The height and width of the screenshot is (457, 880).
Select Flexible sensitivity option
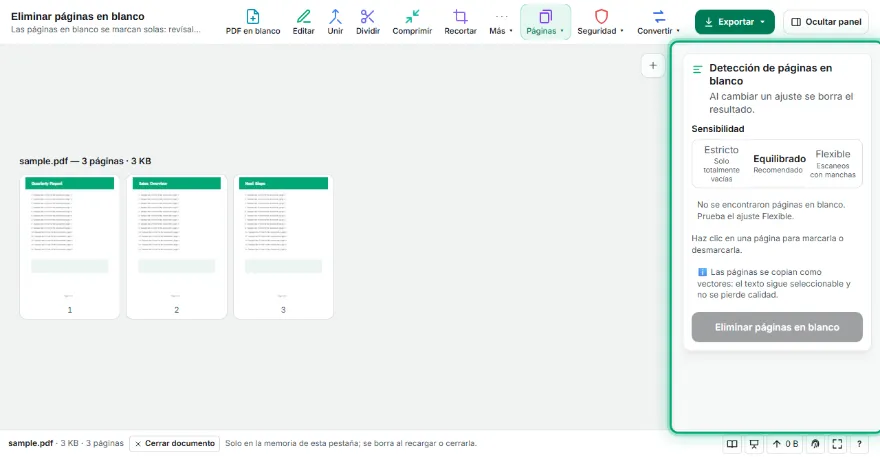click(832, 163)
